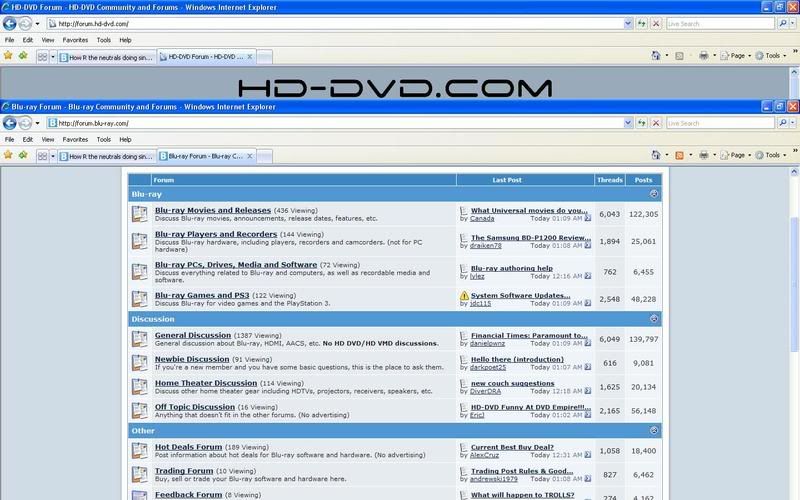
Task: Click RSS feeds icon in Blu-ray window
Action: click(679, 155)
